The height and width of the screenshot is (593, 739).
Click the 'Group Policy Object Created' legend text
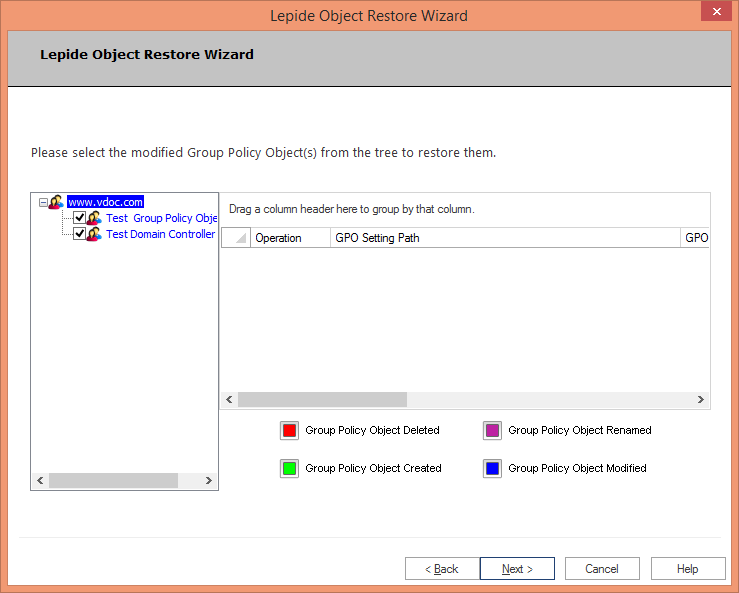(x=373, y=469)
